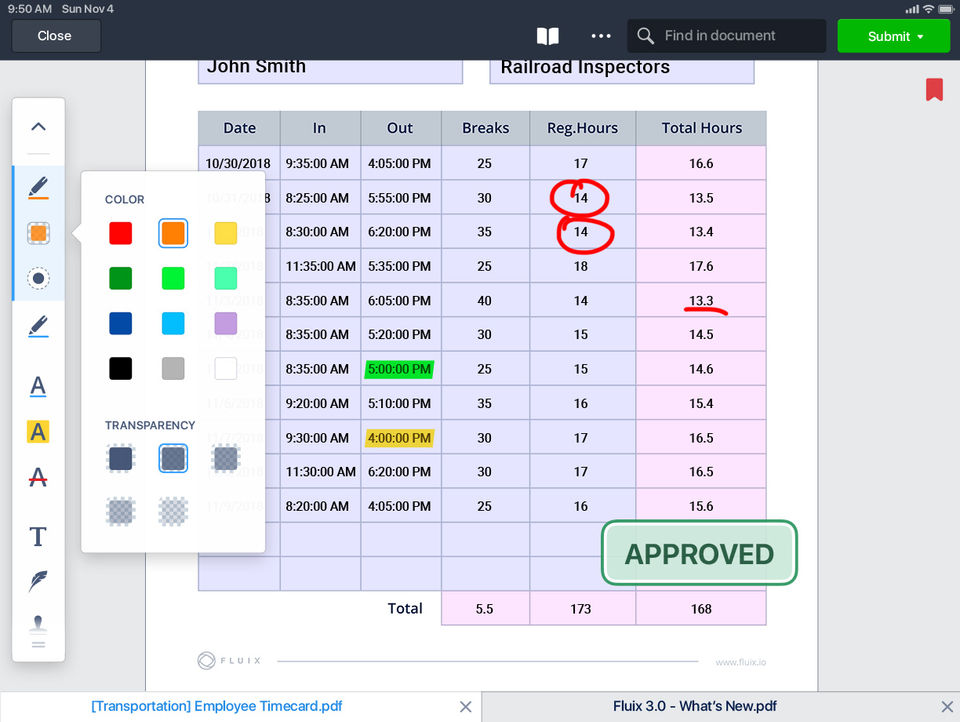The height and width of the screenshot is (722, 960).
Task: Select the most transparent option
Action: [173, 511]
